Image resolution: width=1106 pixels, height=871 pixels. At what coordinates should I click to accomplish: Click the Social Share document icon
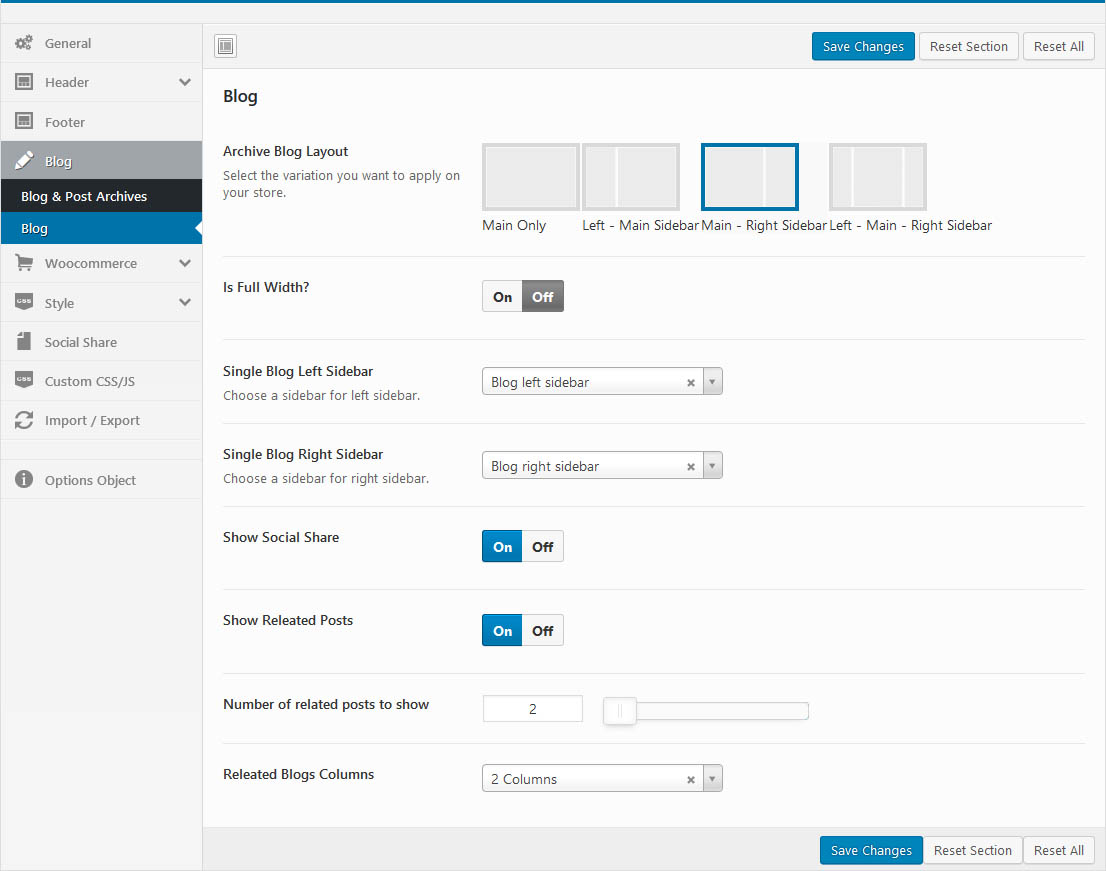pos(24,342)
